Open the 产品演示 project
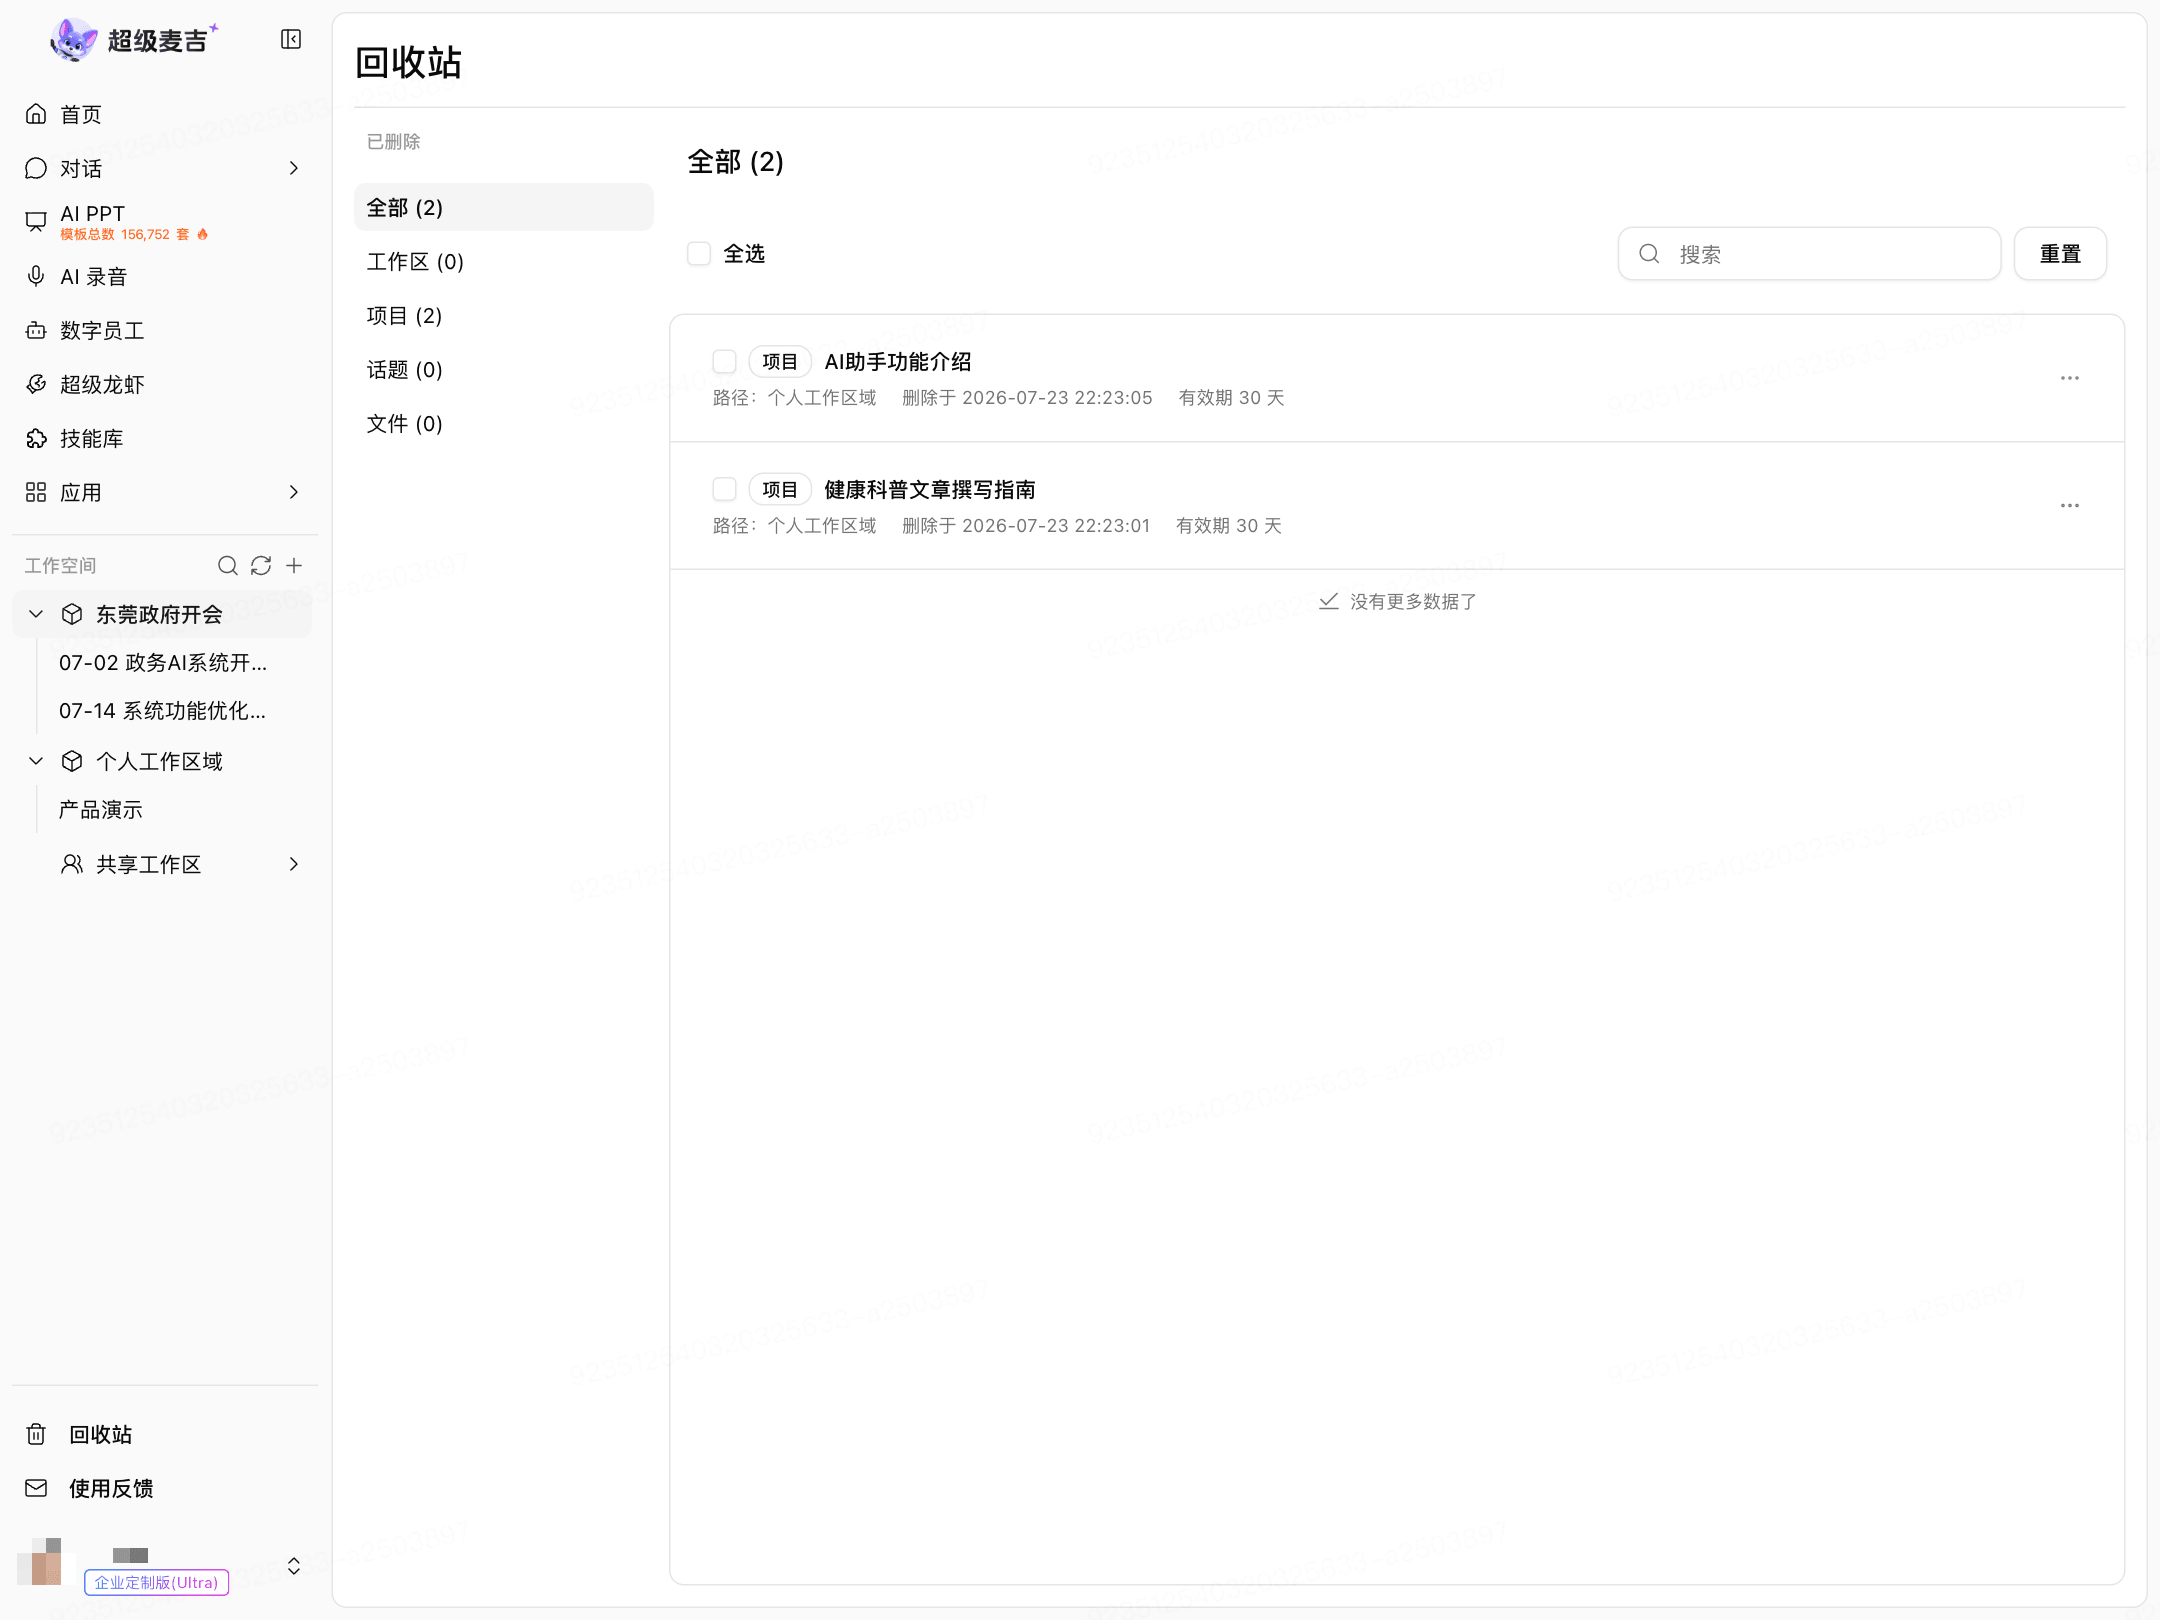2160x1620 pixels. pos(101,809)
